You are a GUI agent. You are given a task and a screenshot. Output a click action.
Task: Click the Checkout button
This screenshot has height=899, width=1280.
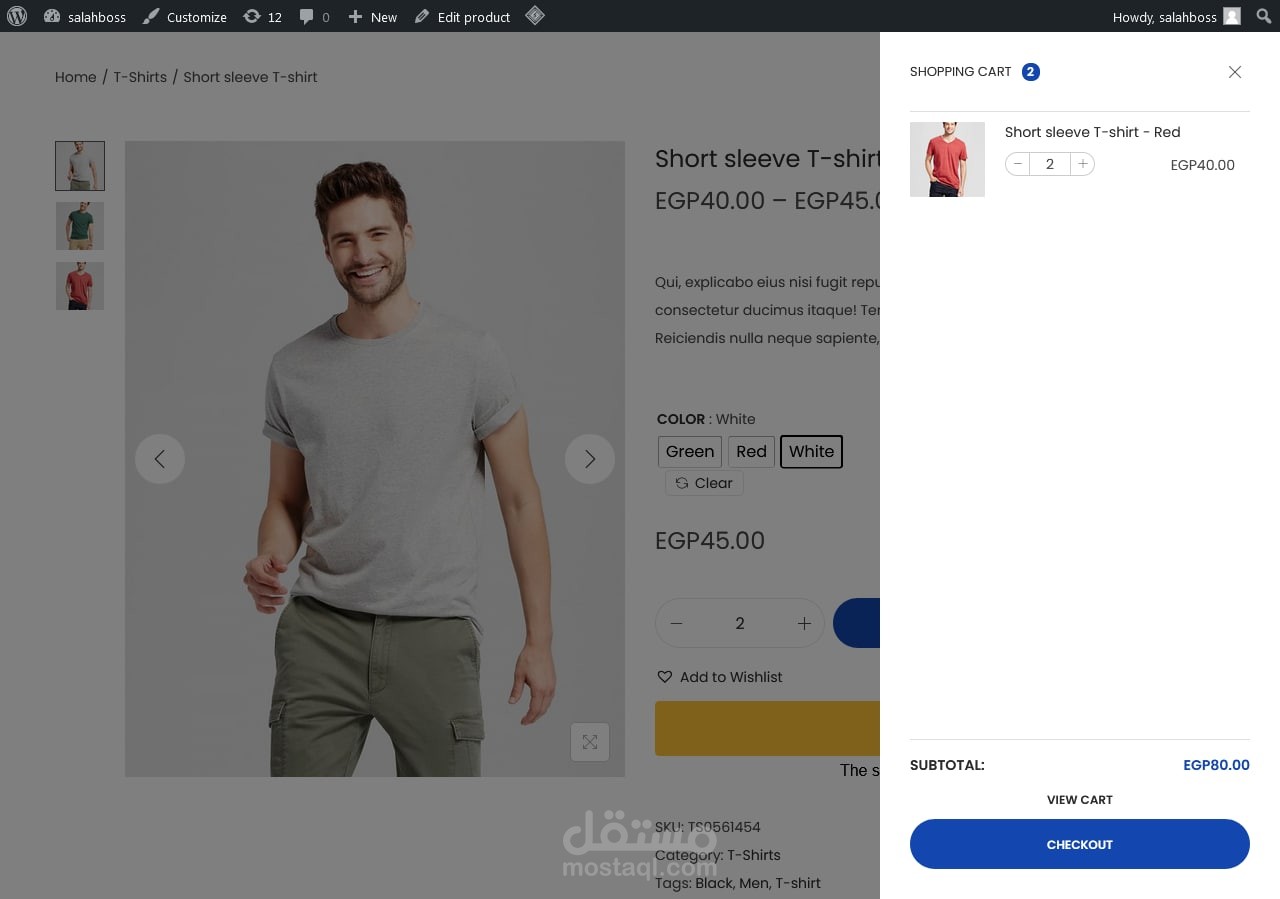tap(1079, 844)
